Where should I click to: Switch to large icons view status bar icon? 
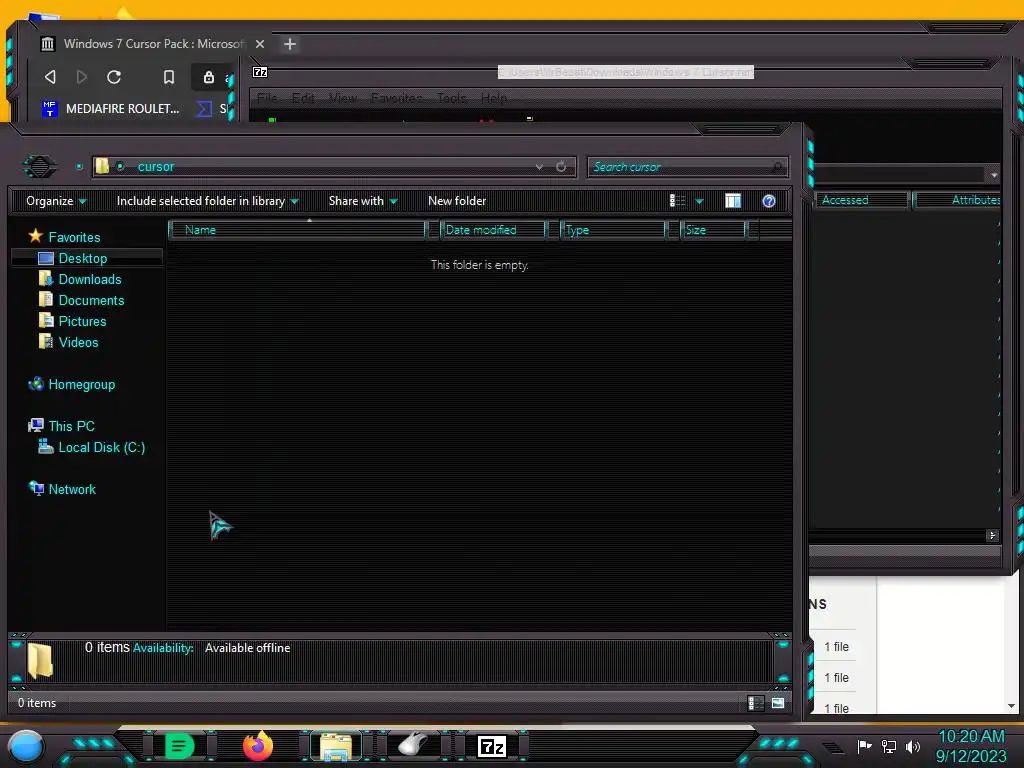tap(778, 703)
